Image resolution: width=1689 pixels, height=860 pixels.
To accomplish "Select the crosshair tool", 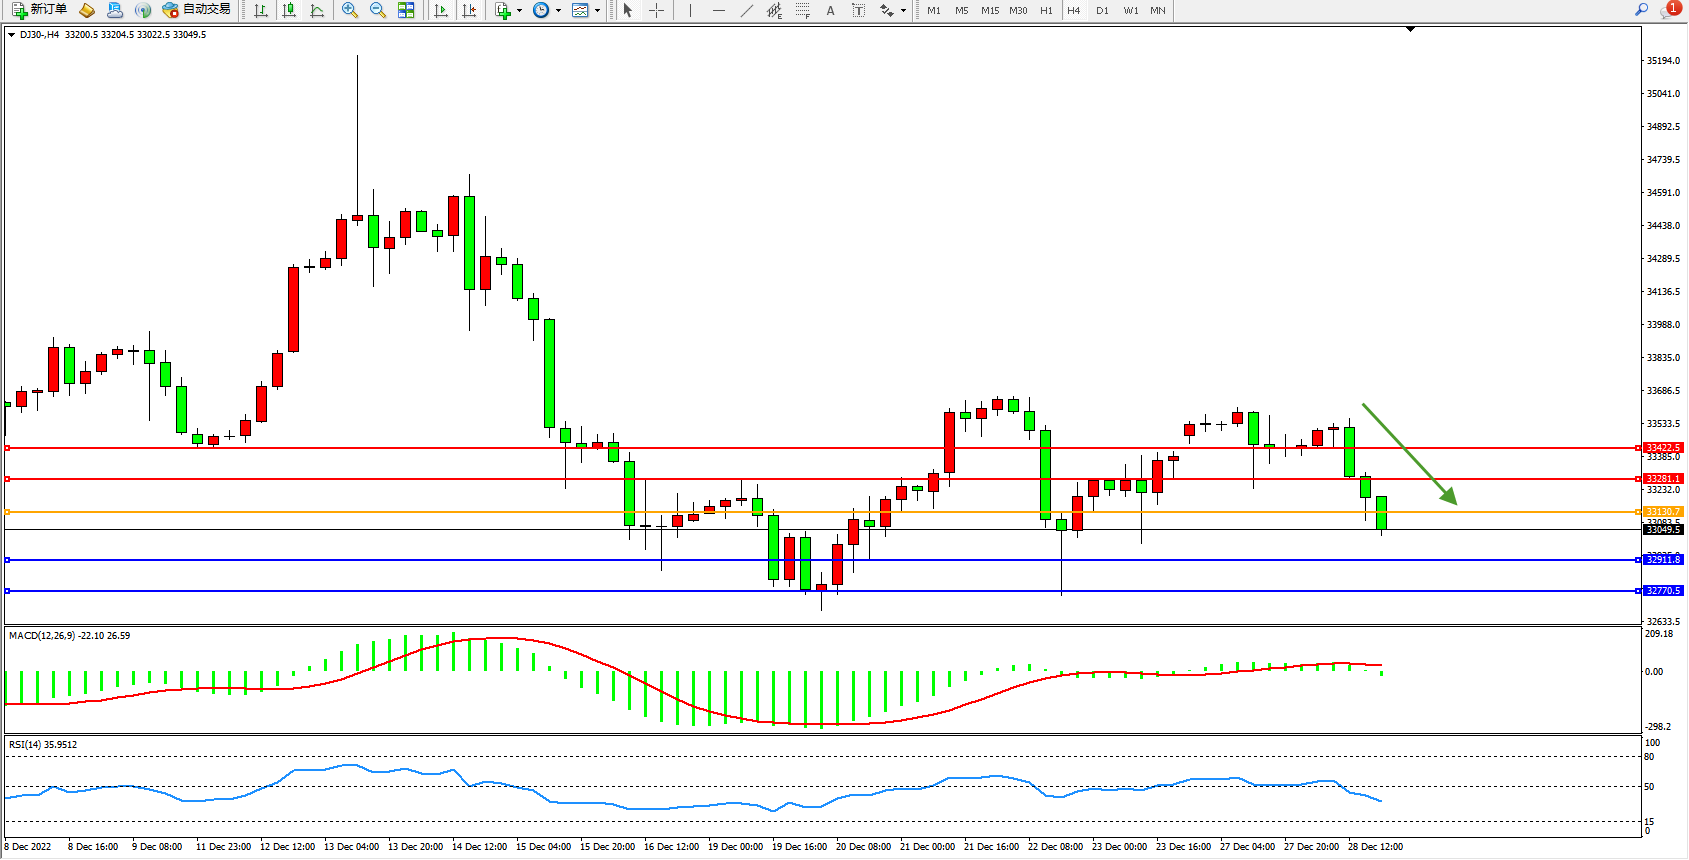I will click(x=657, y=10).
